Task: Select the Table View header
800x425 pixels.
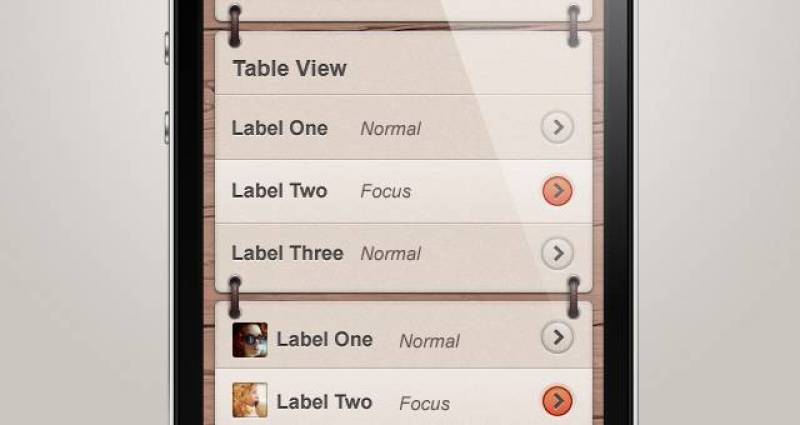Action: [x=289, y=68]
